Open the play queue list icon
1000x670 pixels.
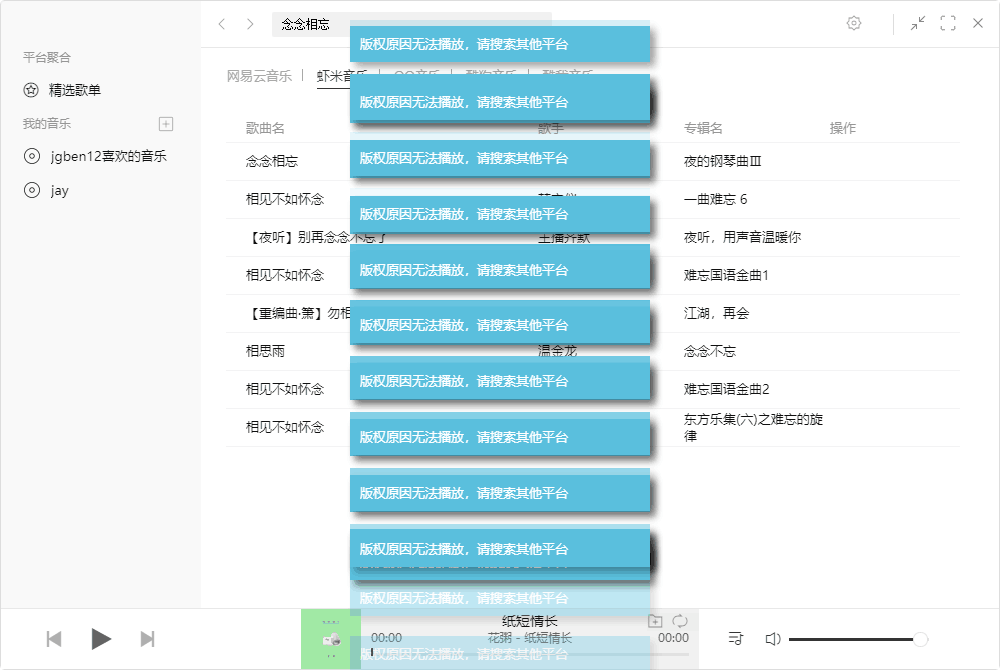click(x=735, y=638)
